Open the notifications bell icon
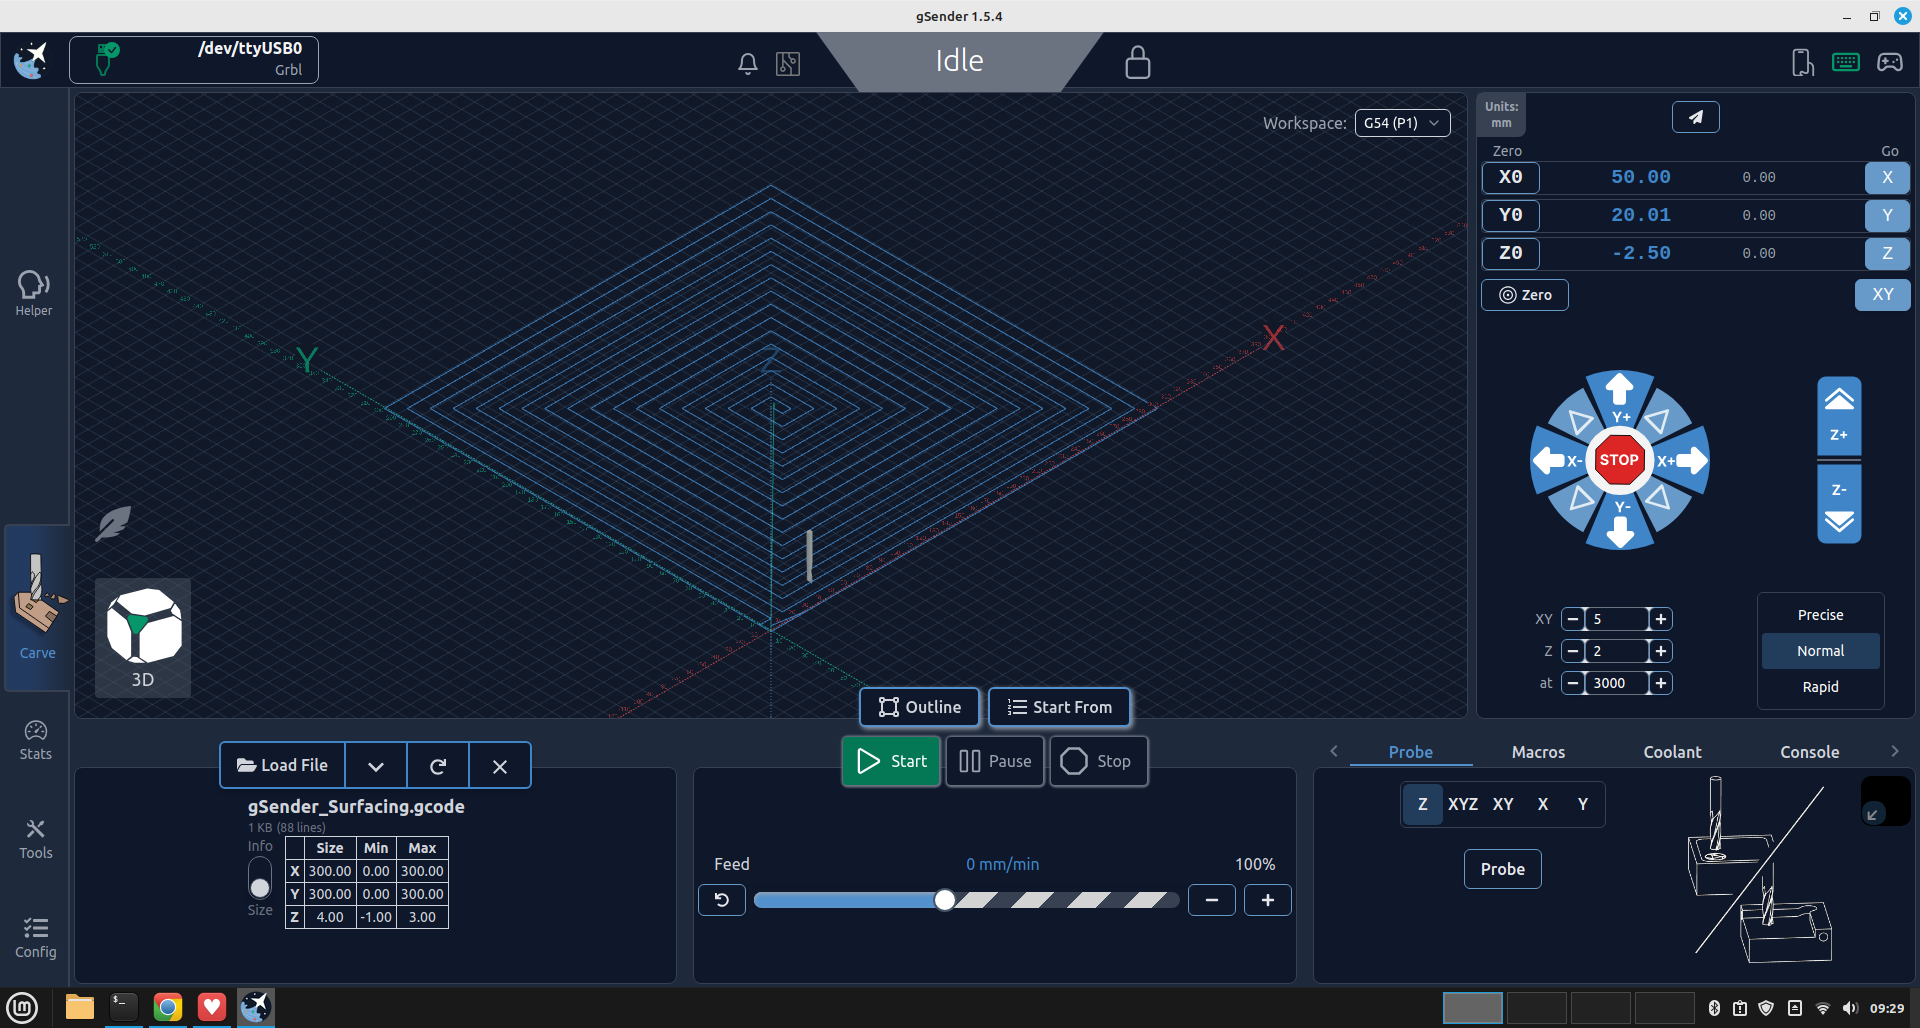The image size is (1920, 1028). coord(747,64)
